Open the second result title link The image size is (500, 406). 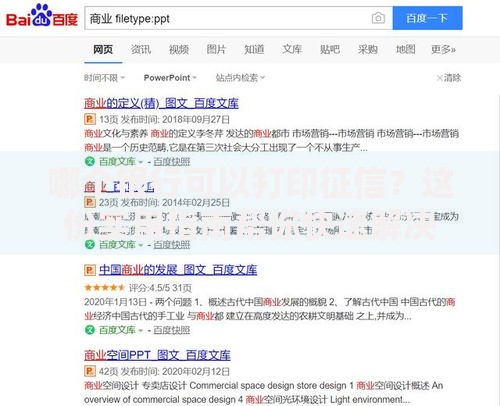click(x=119, y=187)
